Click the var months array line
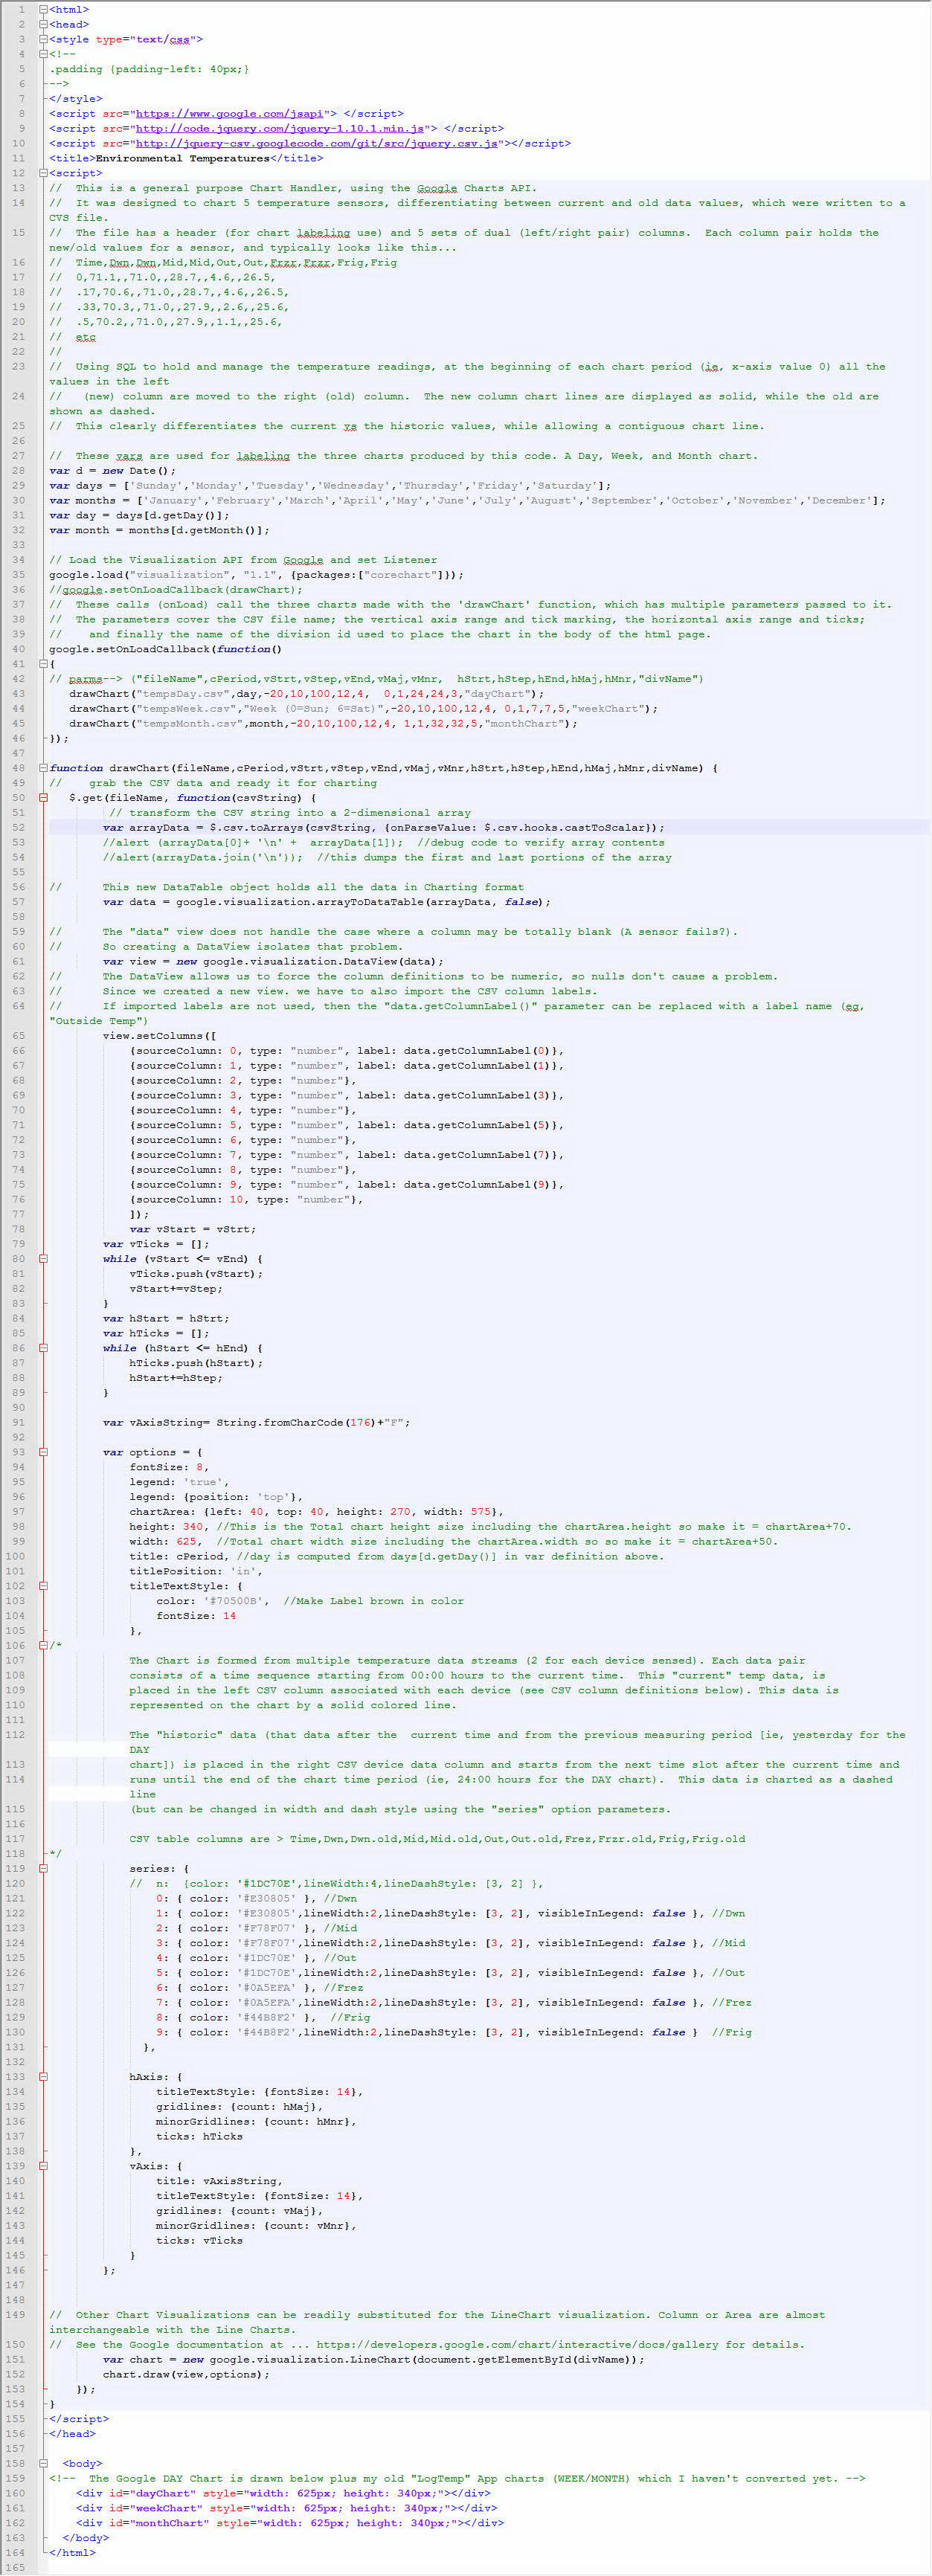932x2576 pixels. (467, 500)
